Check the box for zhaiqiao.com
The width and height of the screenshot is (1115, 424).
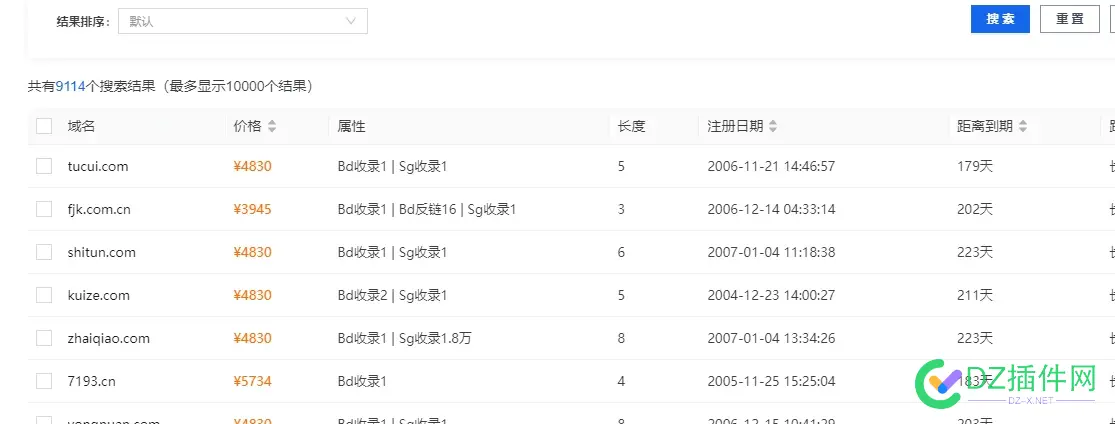[44, 338]
